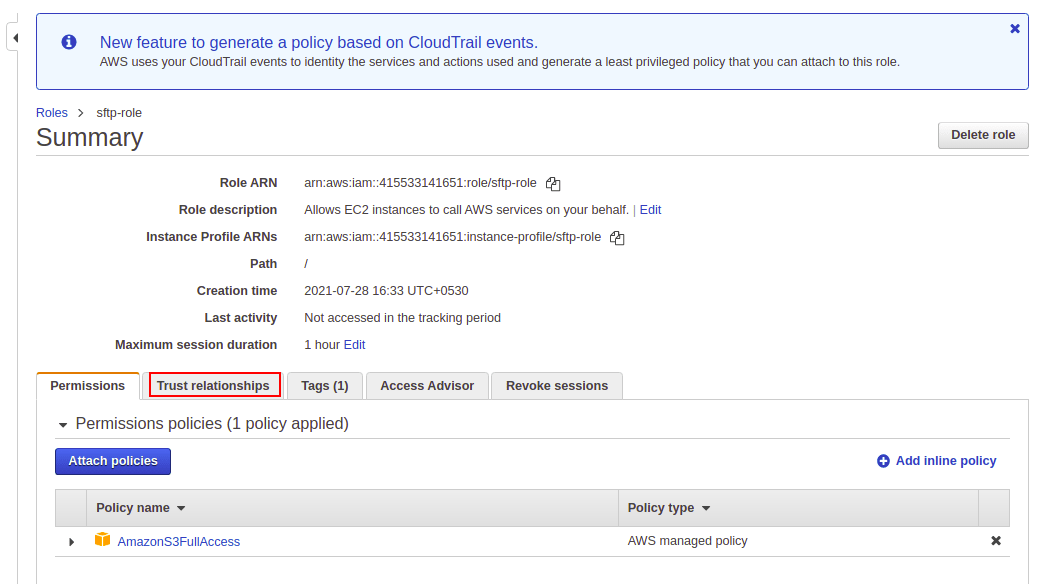Open the Access Advisor tab
The width and height of the screenshot is (1045, 584).
click(427, 386)
